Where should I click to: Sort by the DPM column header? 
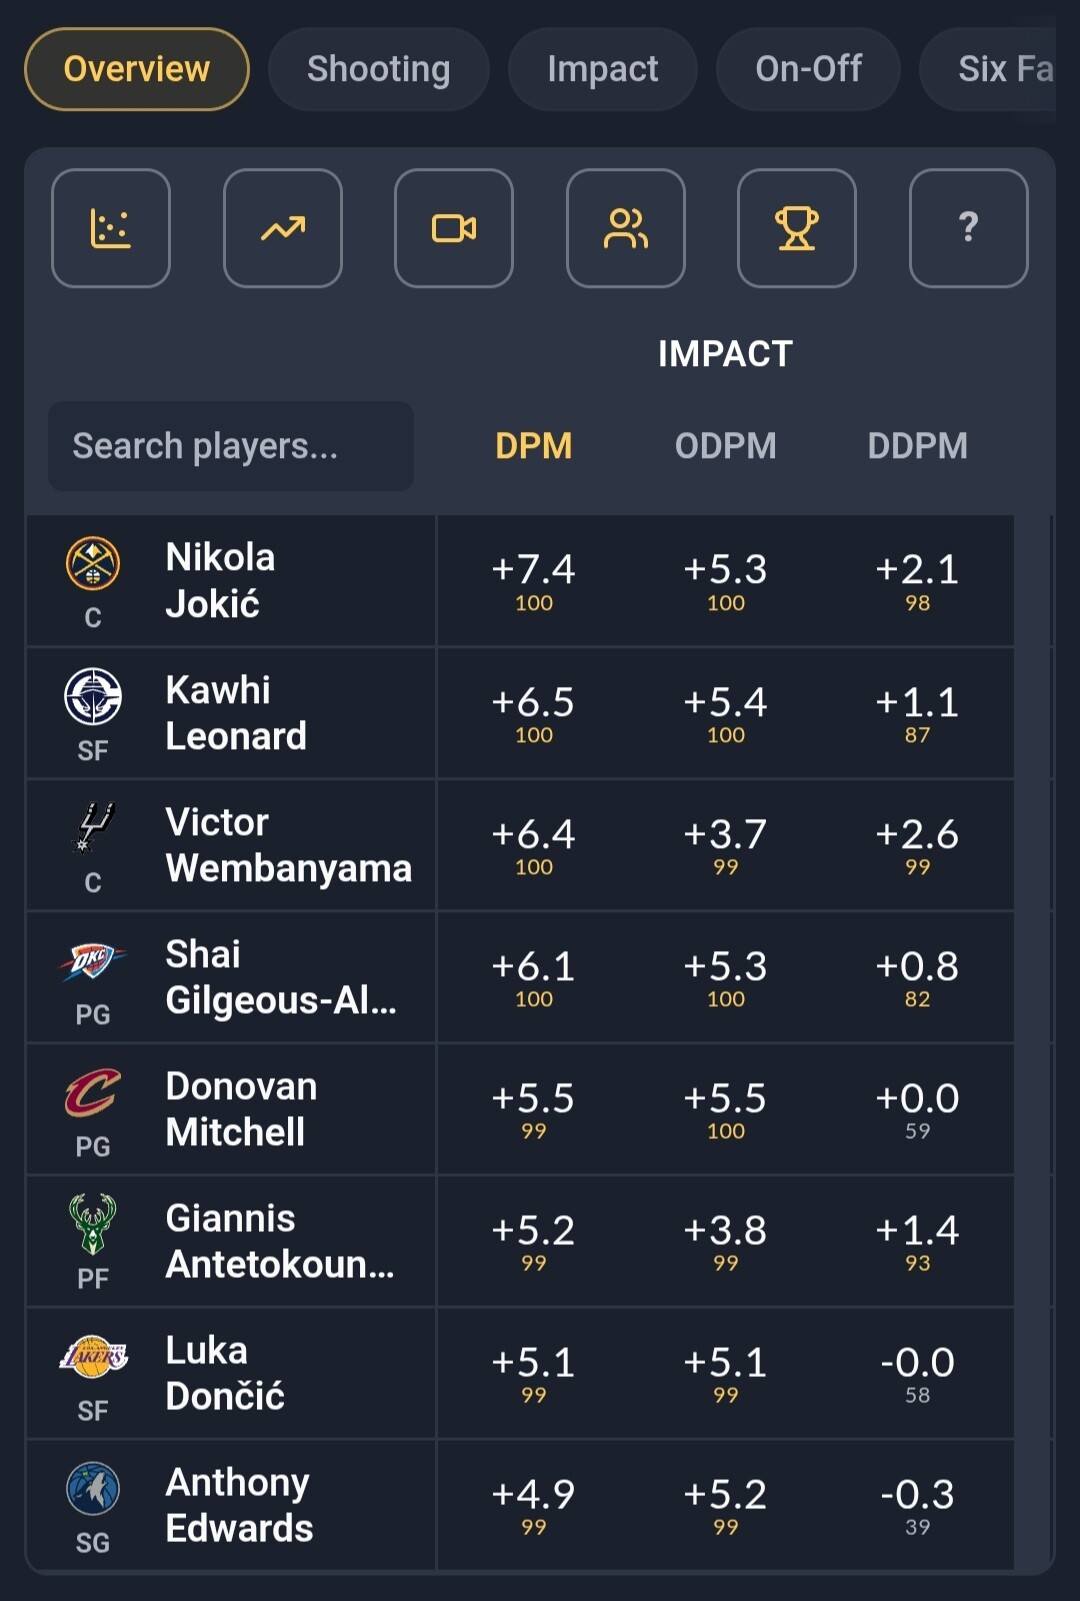tap(534, 446)
